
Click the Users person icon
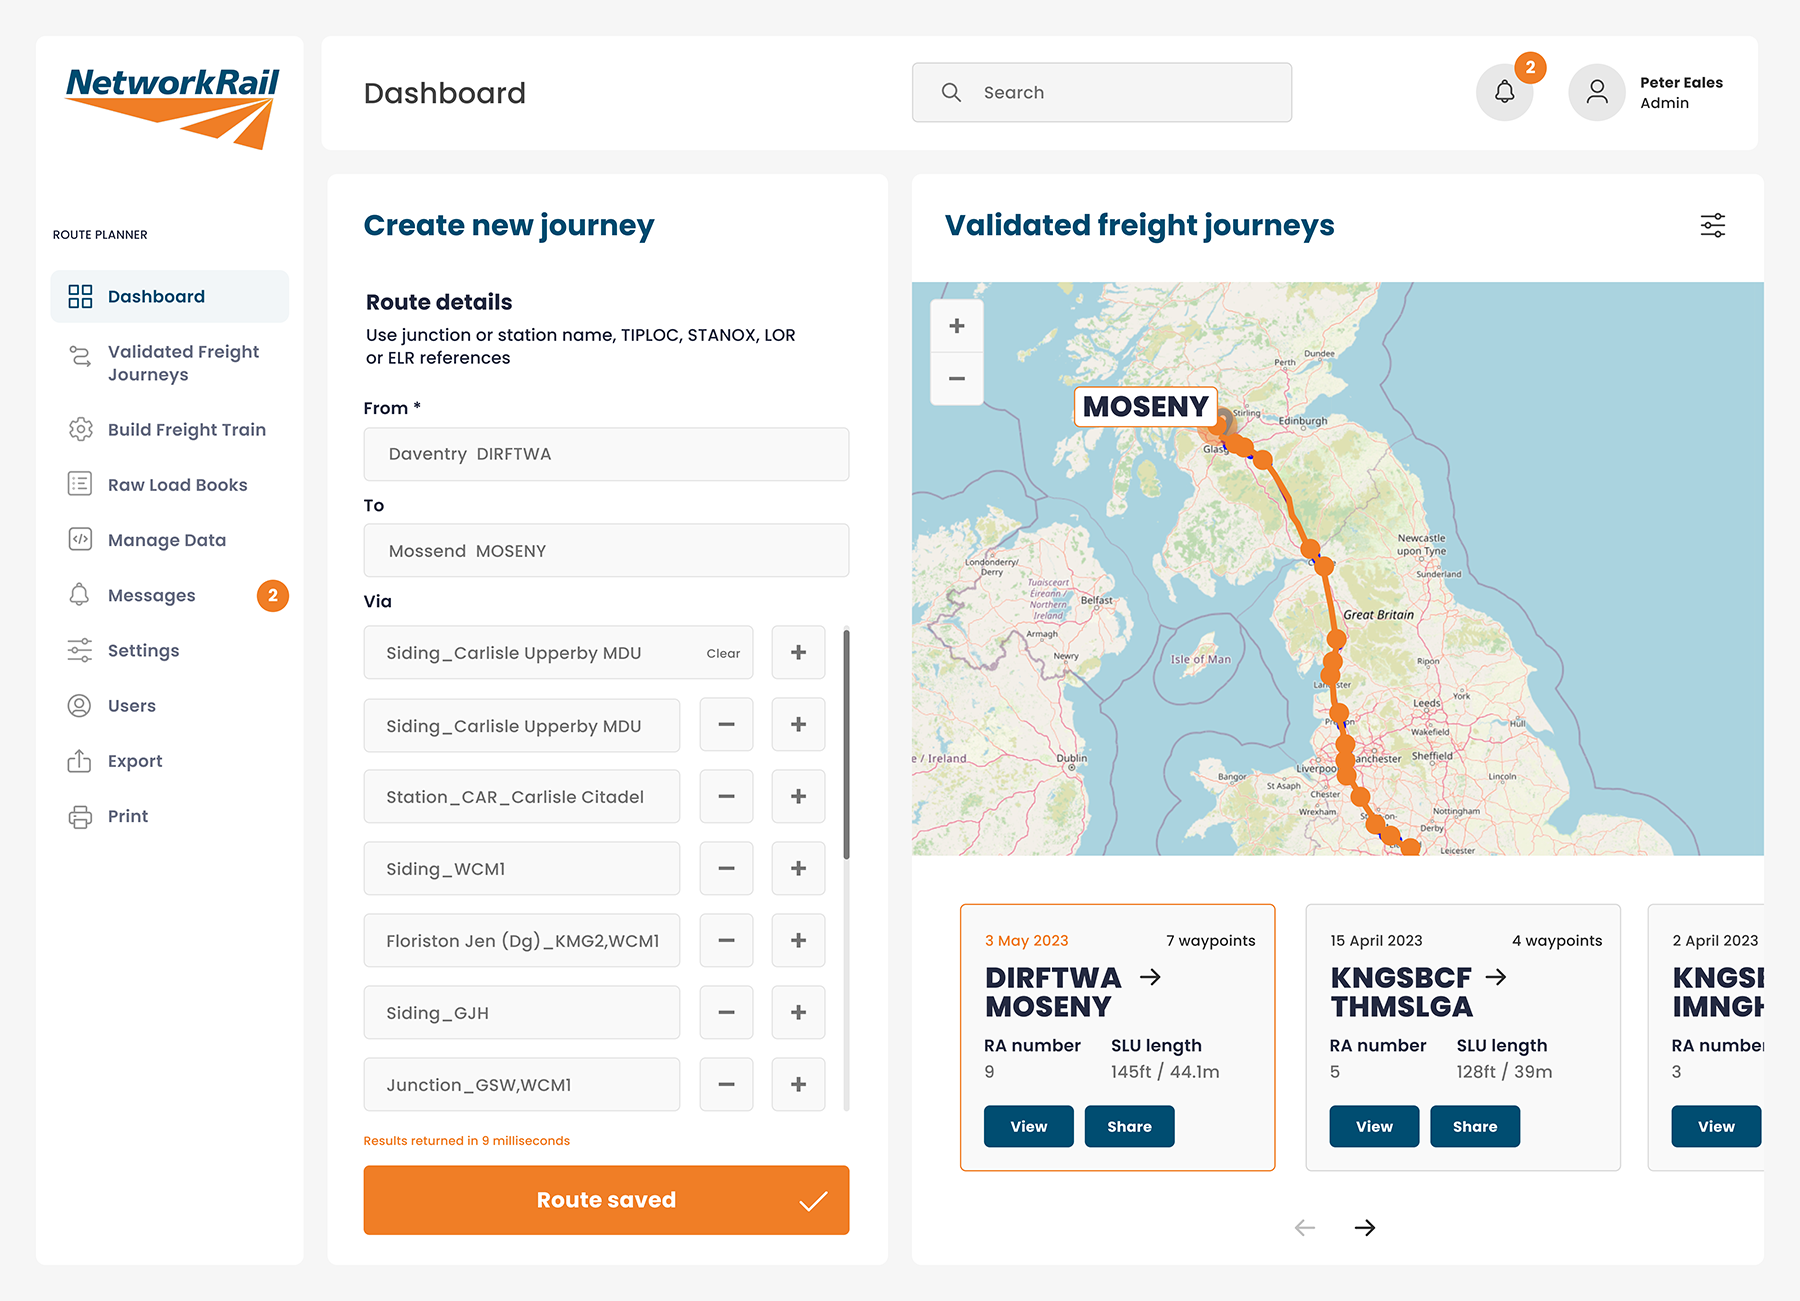coord(80,705)
